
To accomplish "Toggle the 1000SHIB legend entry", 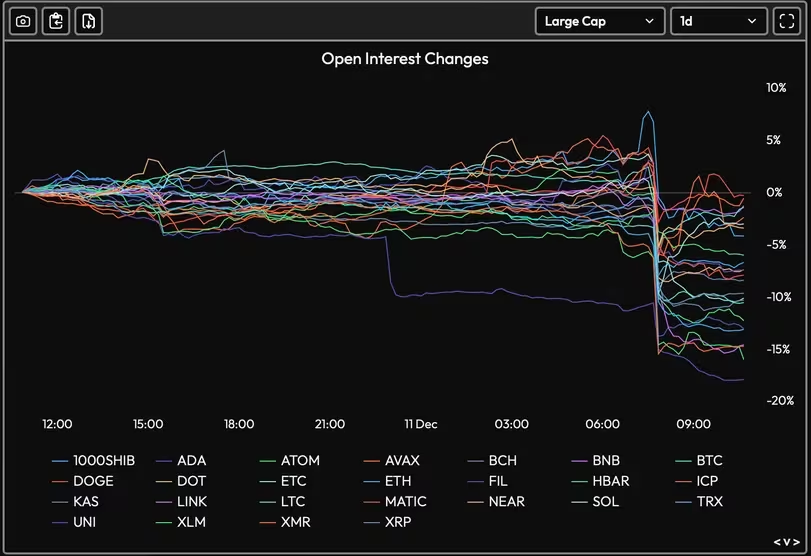I will 104,461.
